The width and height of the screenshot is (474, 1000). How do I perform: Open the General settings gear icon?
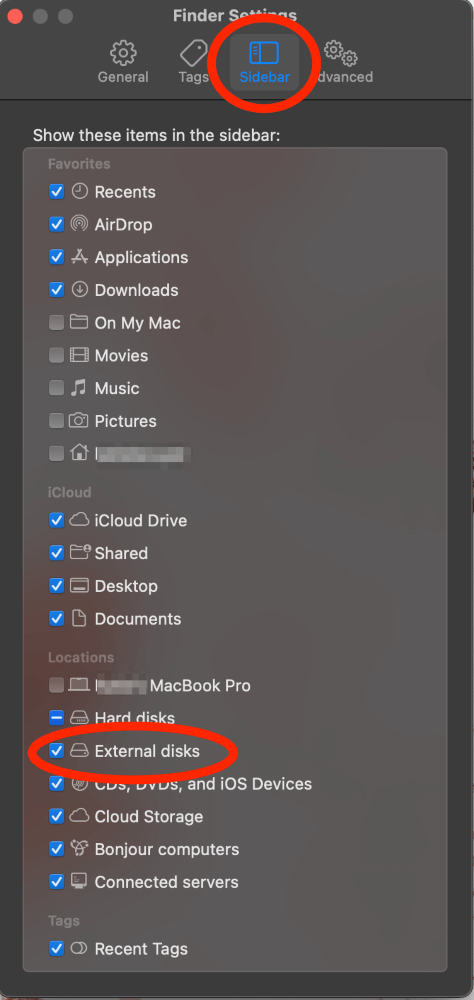[x=122, y=53]
